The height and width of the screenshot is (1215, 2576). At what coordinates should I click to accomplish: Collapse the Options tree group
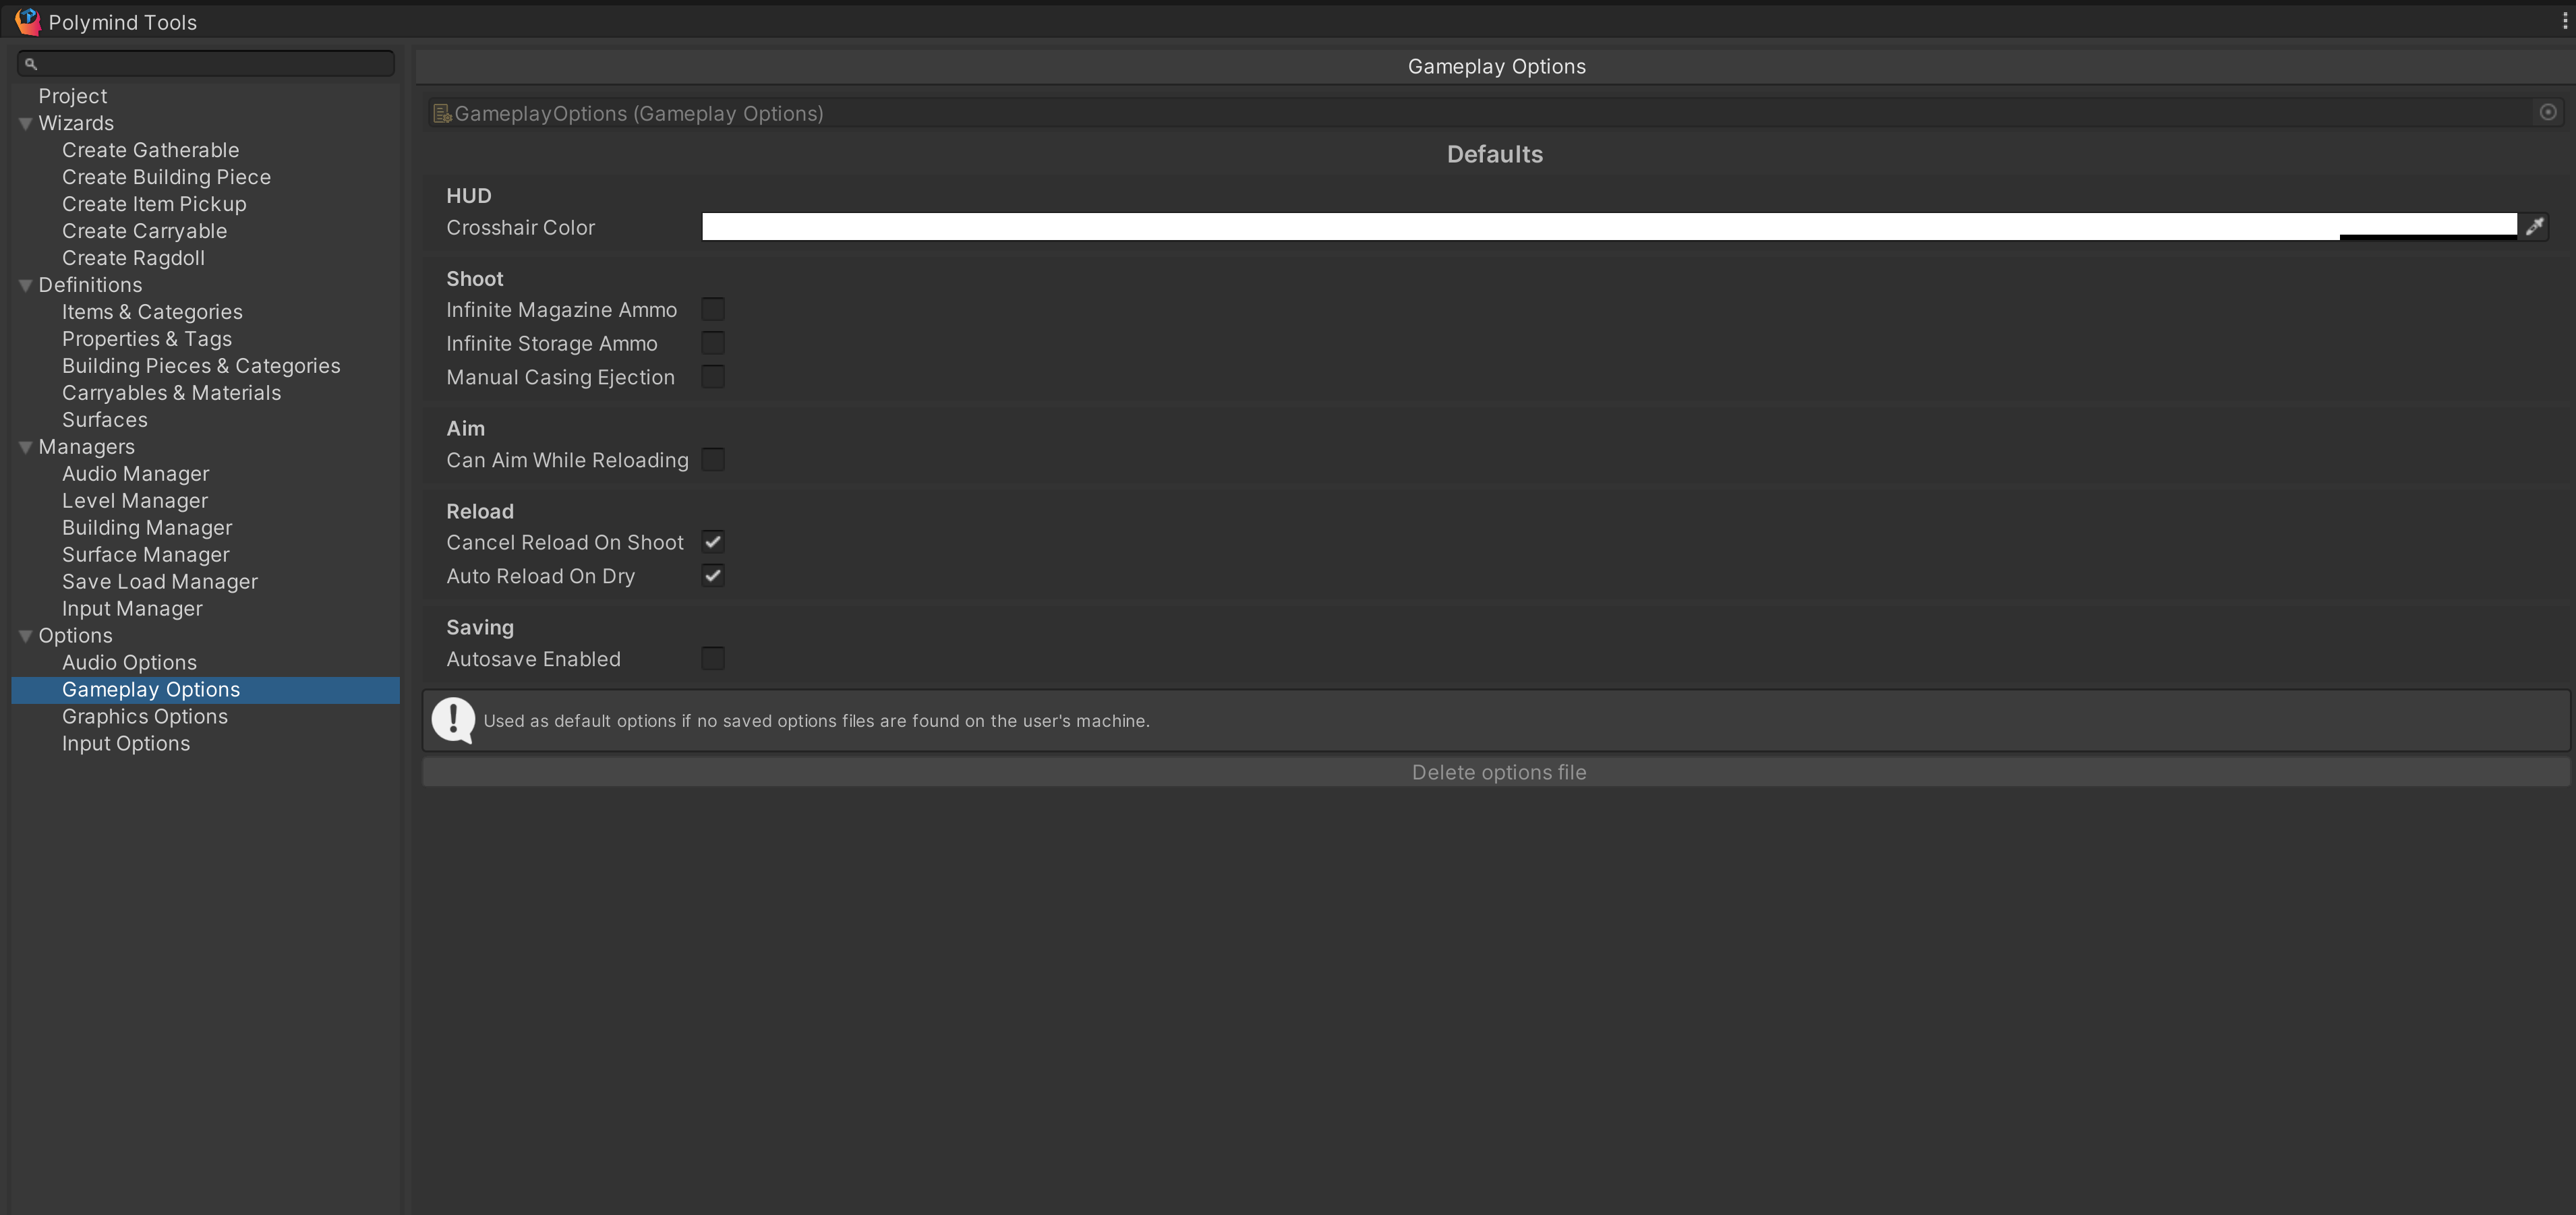pyautogui.click(x=26, y=637)
